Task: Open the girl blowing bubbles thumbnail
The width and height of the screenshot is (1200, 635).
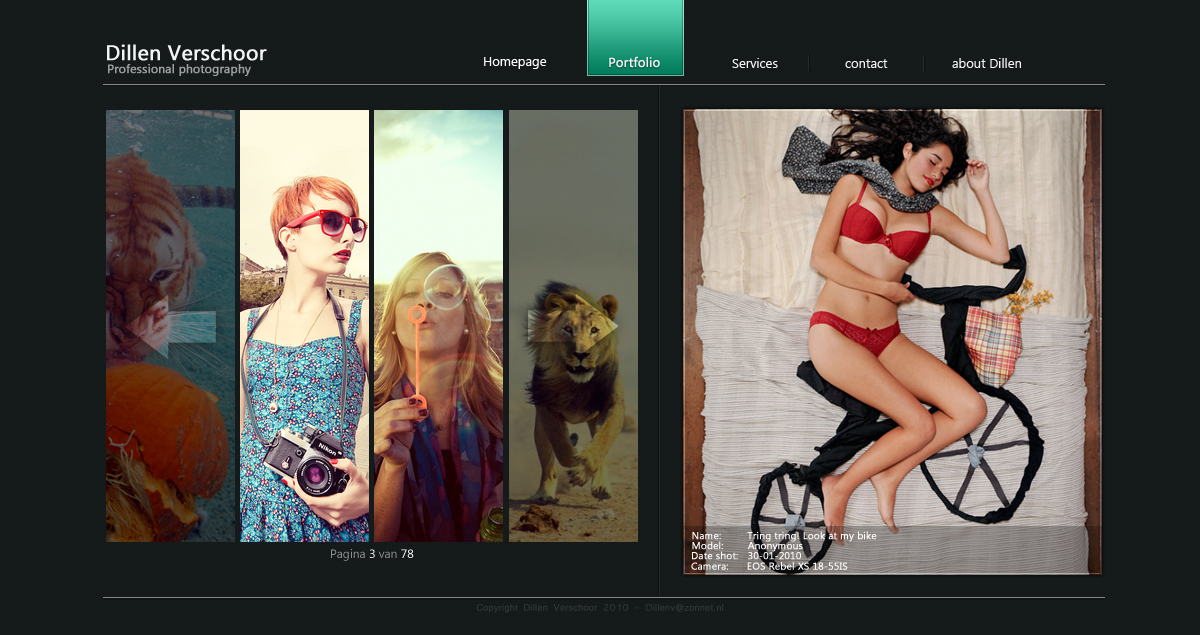Action: [x=438, y=326]
